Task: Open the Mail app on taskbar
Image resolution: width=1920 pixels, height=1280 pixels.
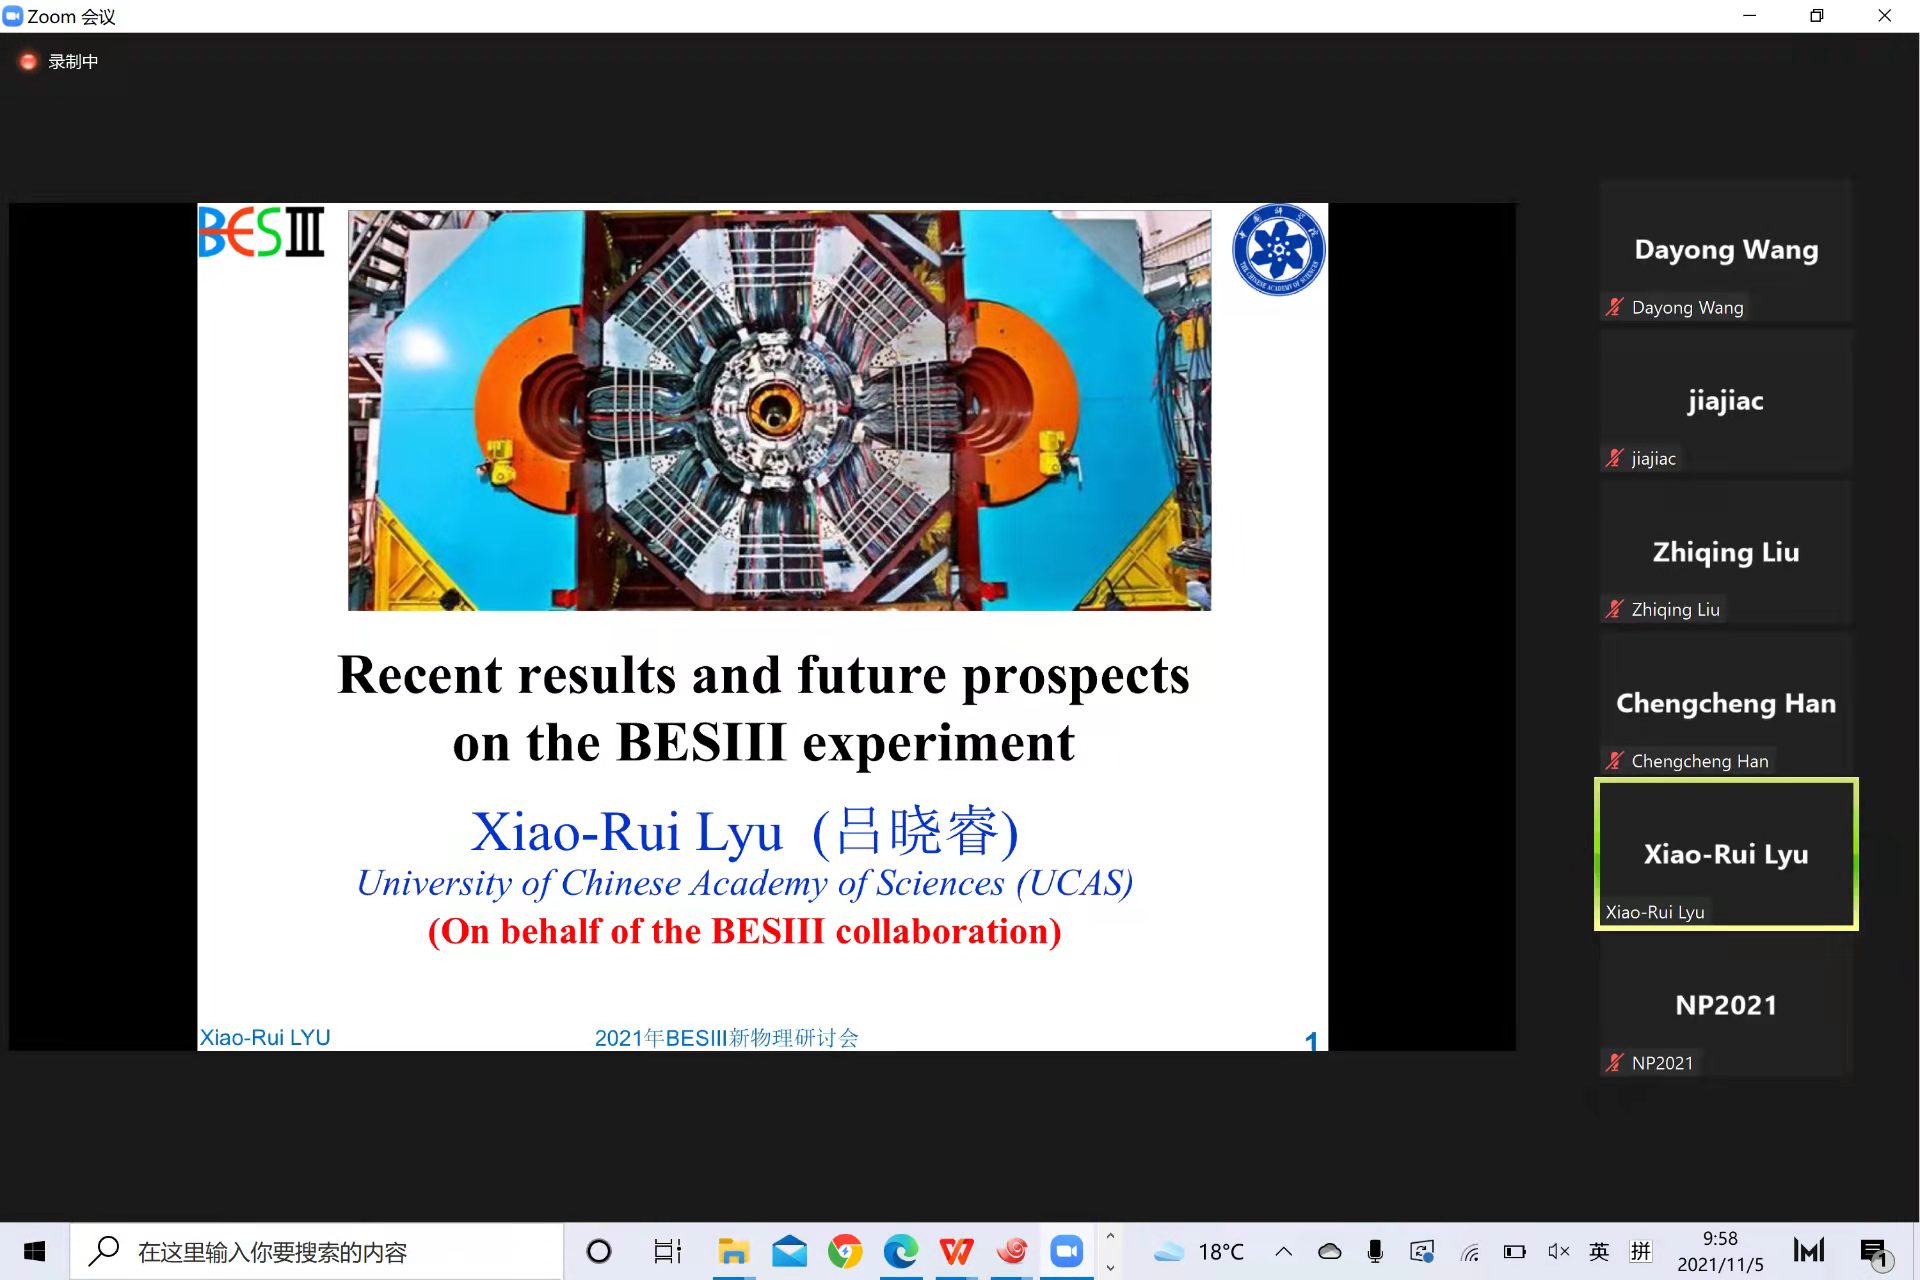Action: (x=789, y=1251)
